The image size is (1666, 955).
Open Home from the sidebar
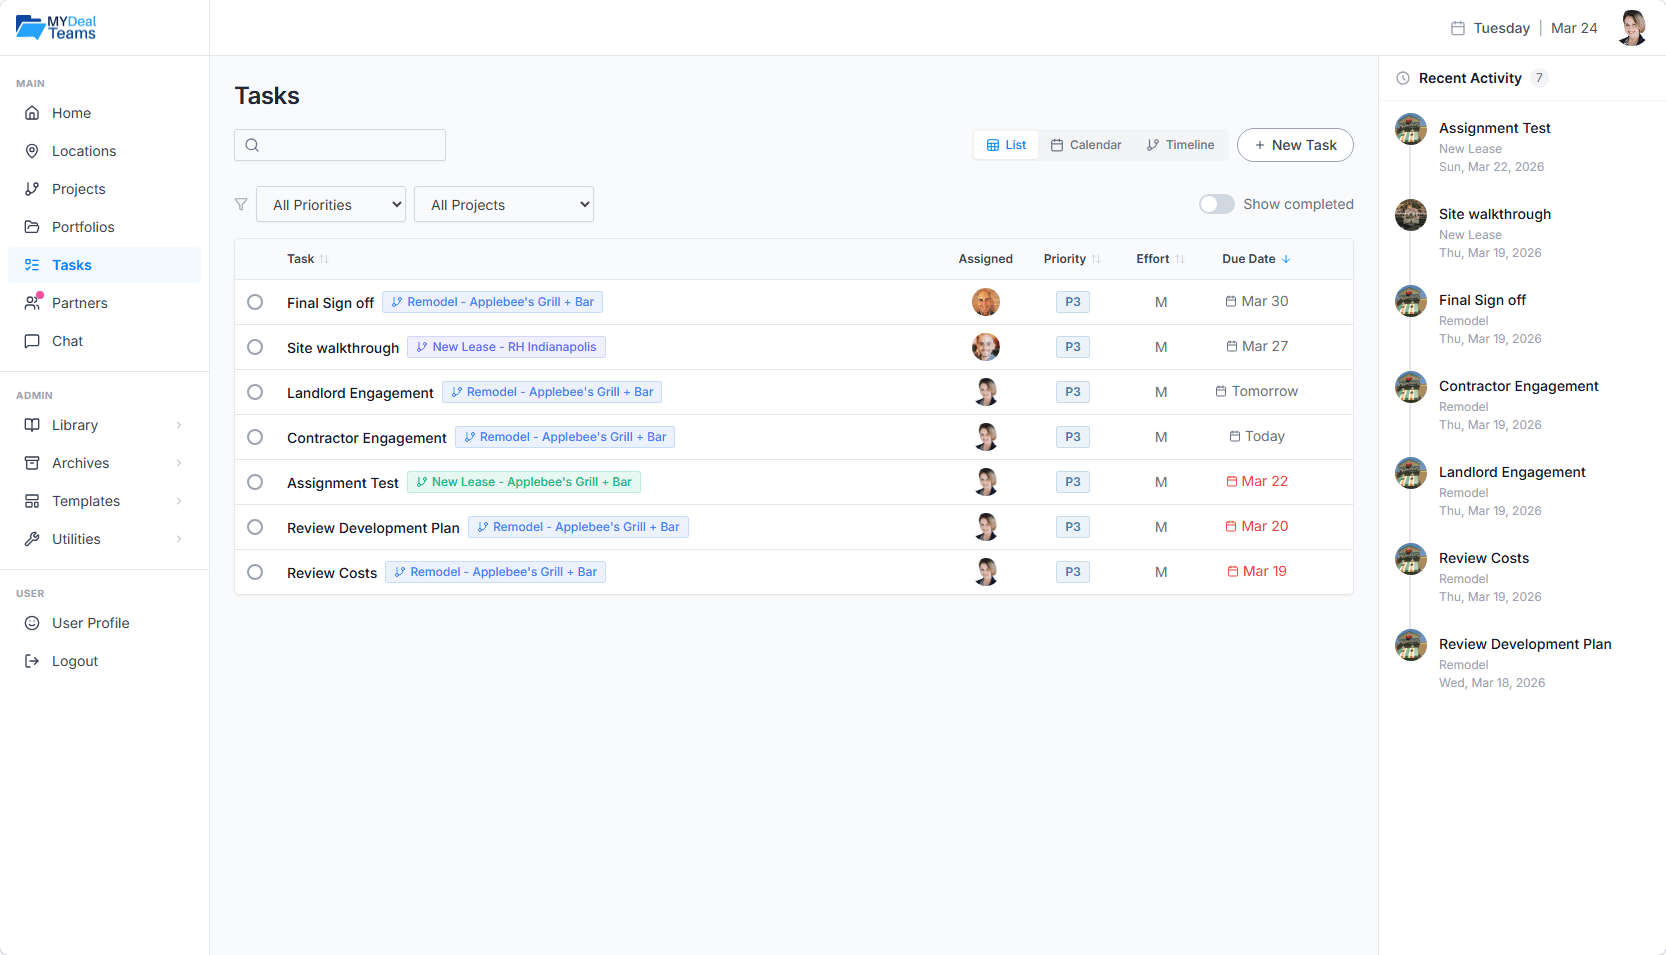tap(104, 113)
